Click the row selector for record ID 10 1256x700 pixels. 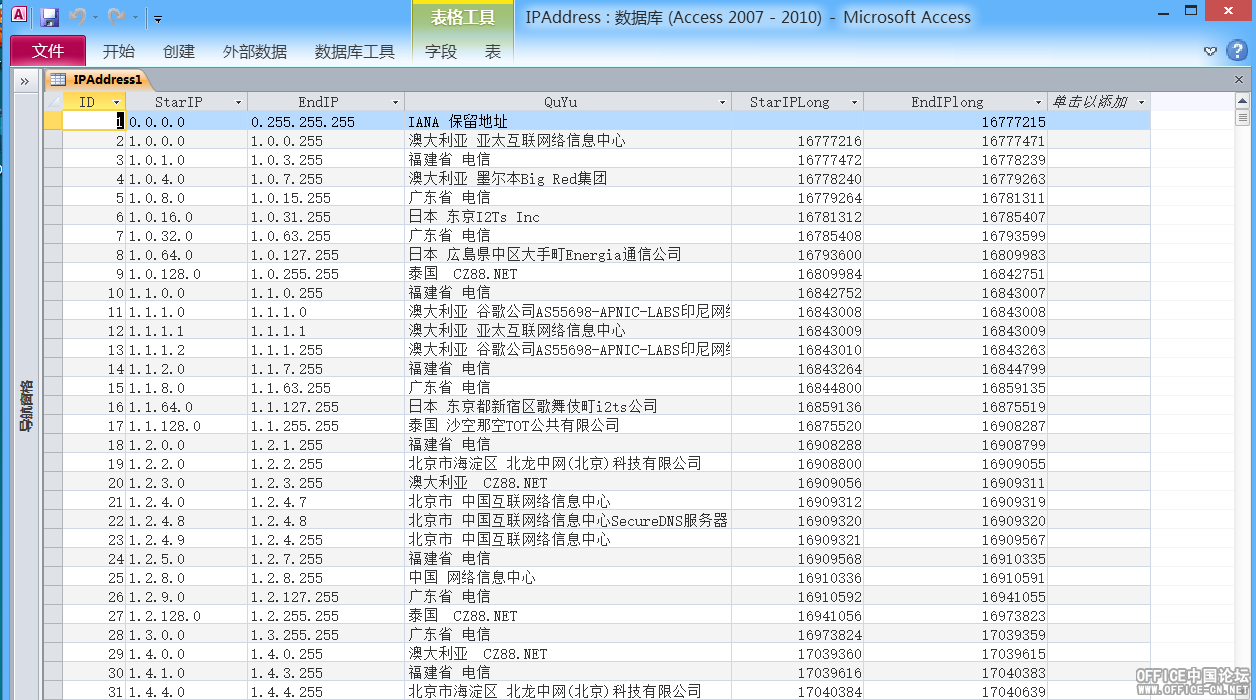(53, 292)
